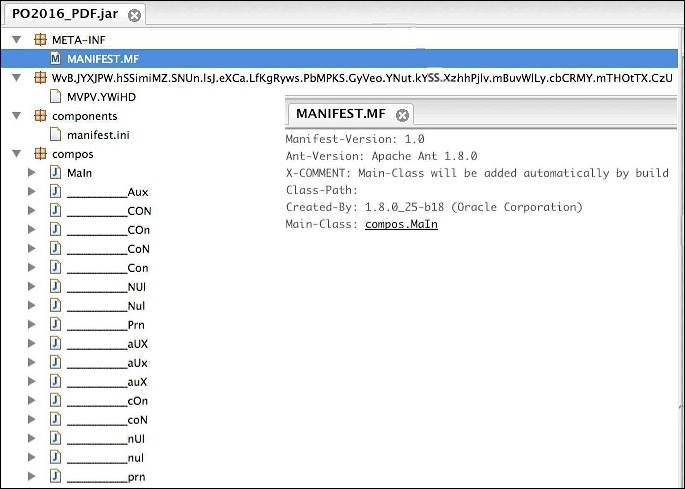Expand the class ending in NUl
Viewport: 685px width, 489px height.
point(31,287)
